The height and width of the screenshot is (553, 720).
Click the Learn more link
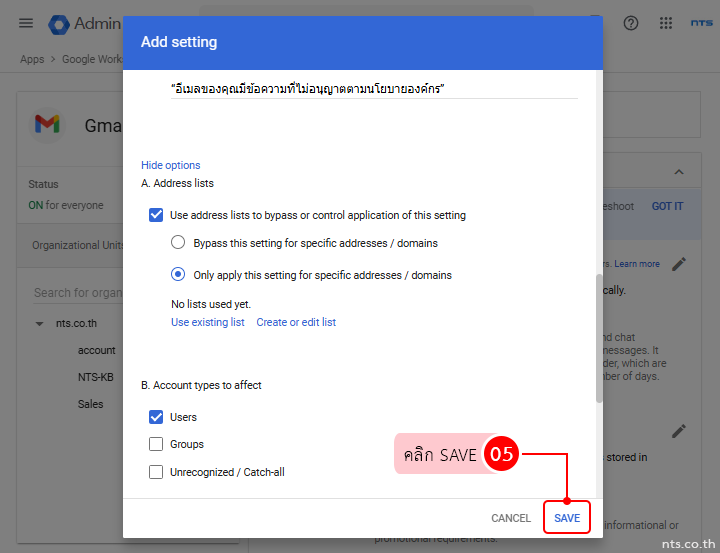tap(637, 264)
